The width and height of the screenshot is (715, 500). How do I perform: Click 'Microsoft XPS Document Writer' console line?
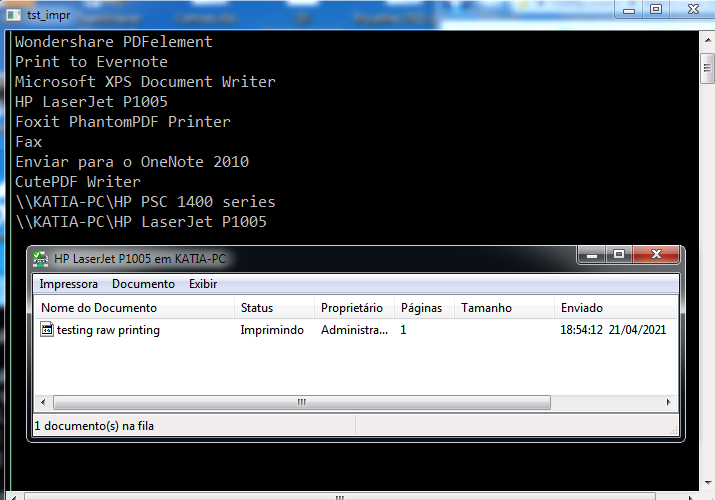pyautogui.click(x=145, y=82)
